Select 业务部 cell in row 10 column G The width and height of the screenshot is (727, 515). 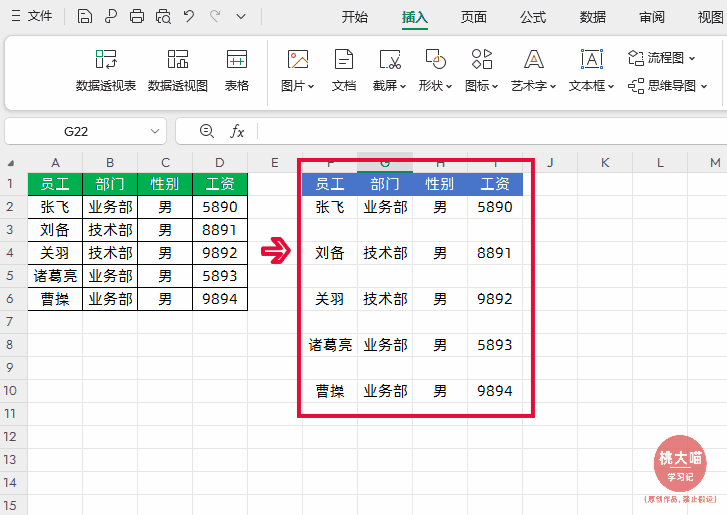385,391
